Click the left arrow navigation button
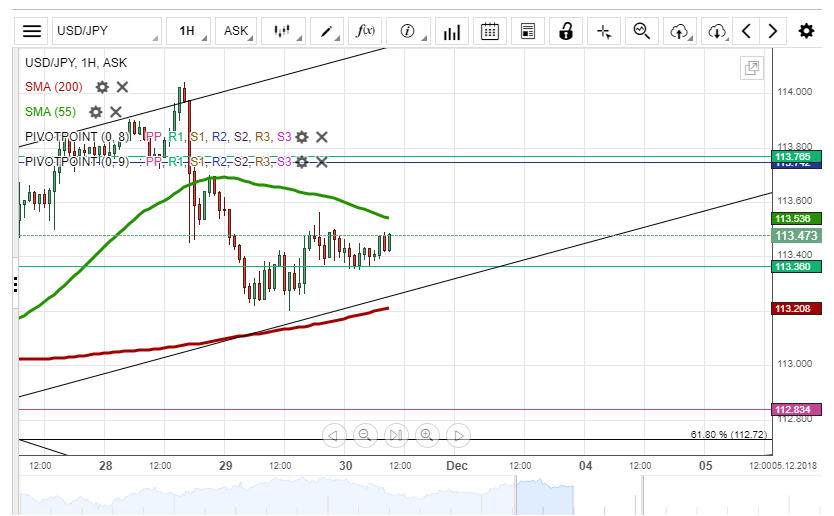This screenshot has height=516, width=834. tap(746, 31)
